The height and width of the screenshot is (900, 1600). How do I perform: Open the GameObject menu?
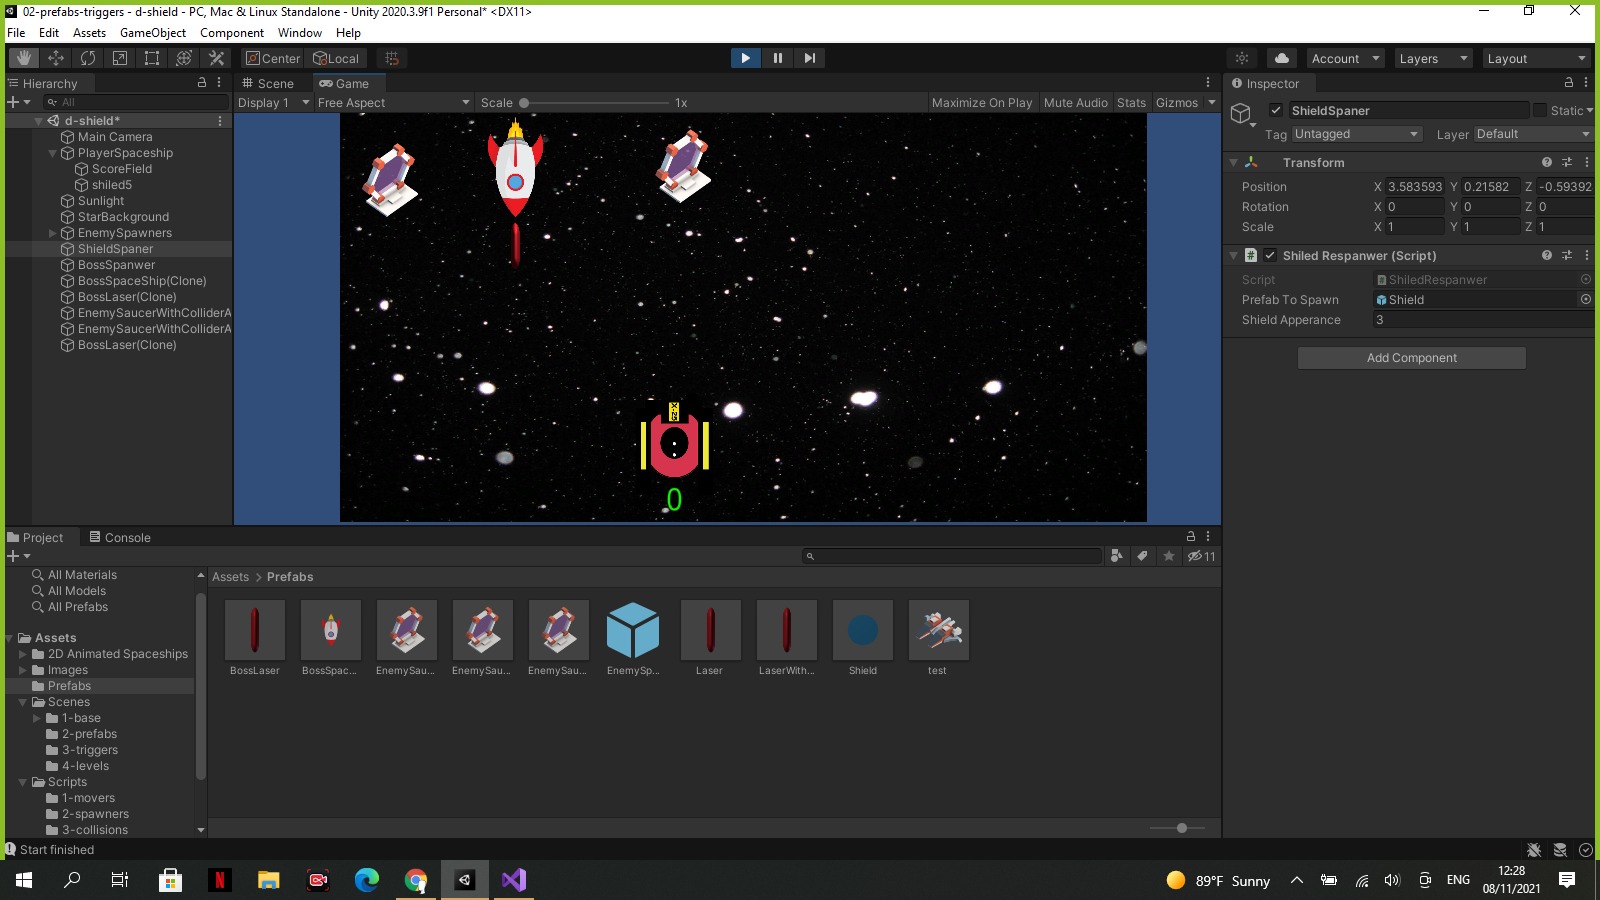coord(153,32)
